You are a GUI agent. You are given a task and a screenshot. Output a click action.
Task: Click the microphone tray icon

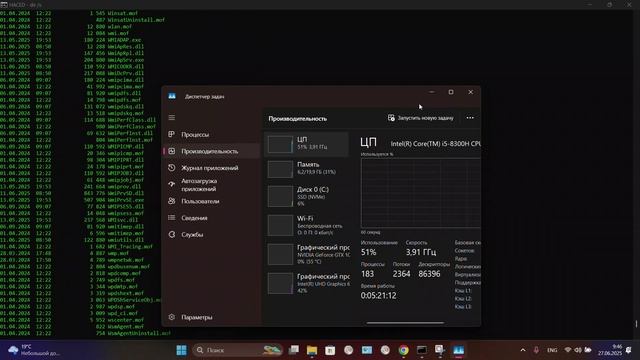[x=536, y=350]
